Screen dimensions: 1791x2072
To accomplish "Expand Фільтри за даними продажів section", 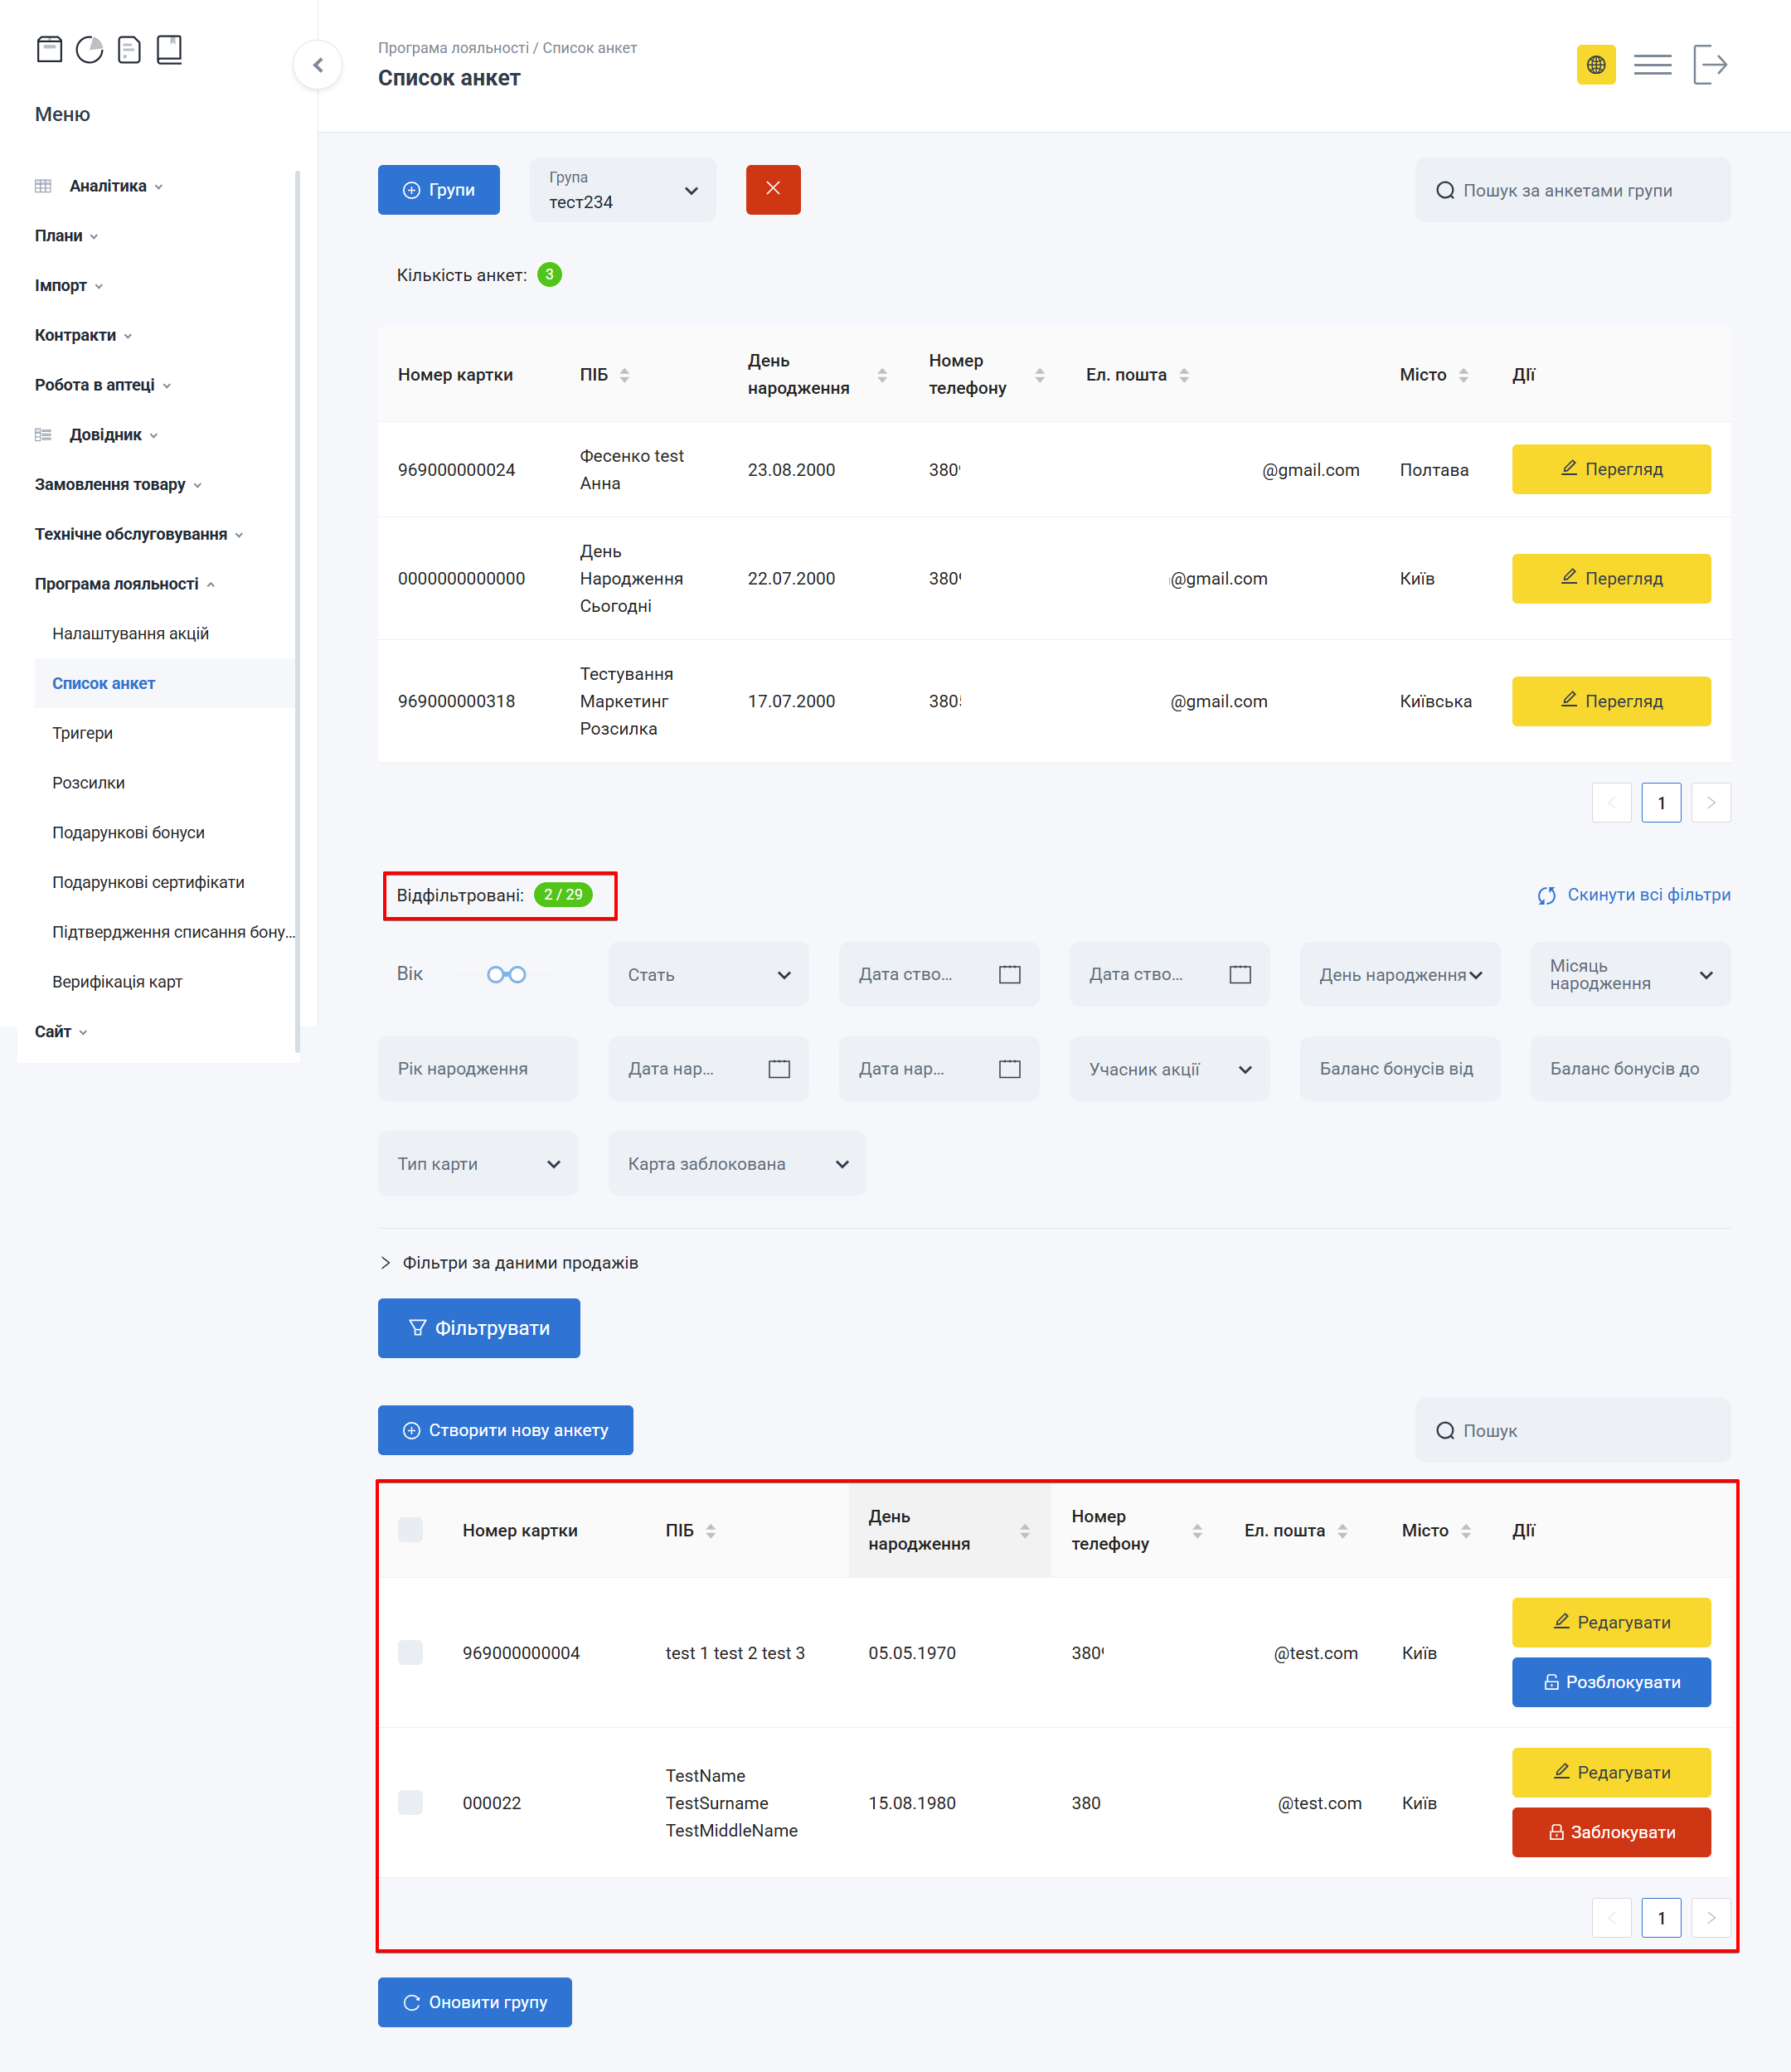I will tap(509, 1262).
